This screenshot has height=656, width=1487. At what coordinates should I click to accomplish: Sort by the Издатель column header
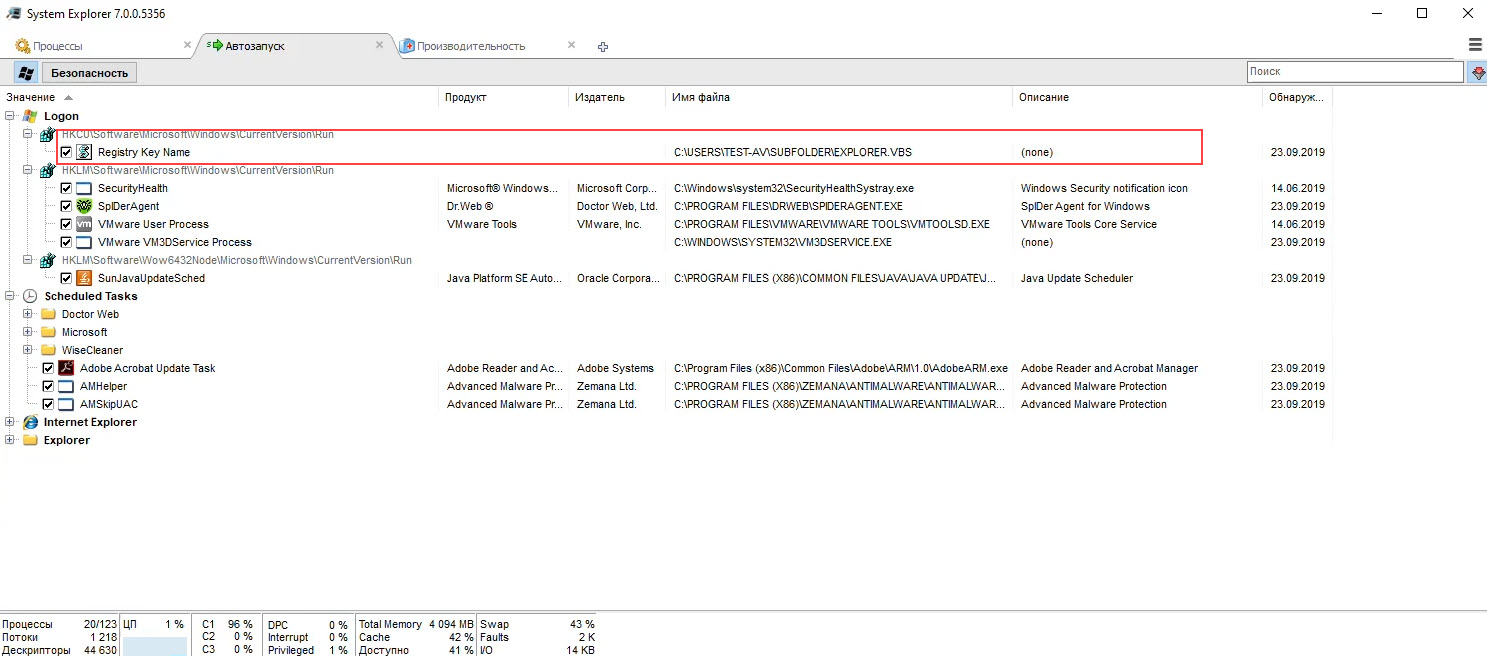point(600,97)
